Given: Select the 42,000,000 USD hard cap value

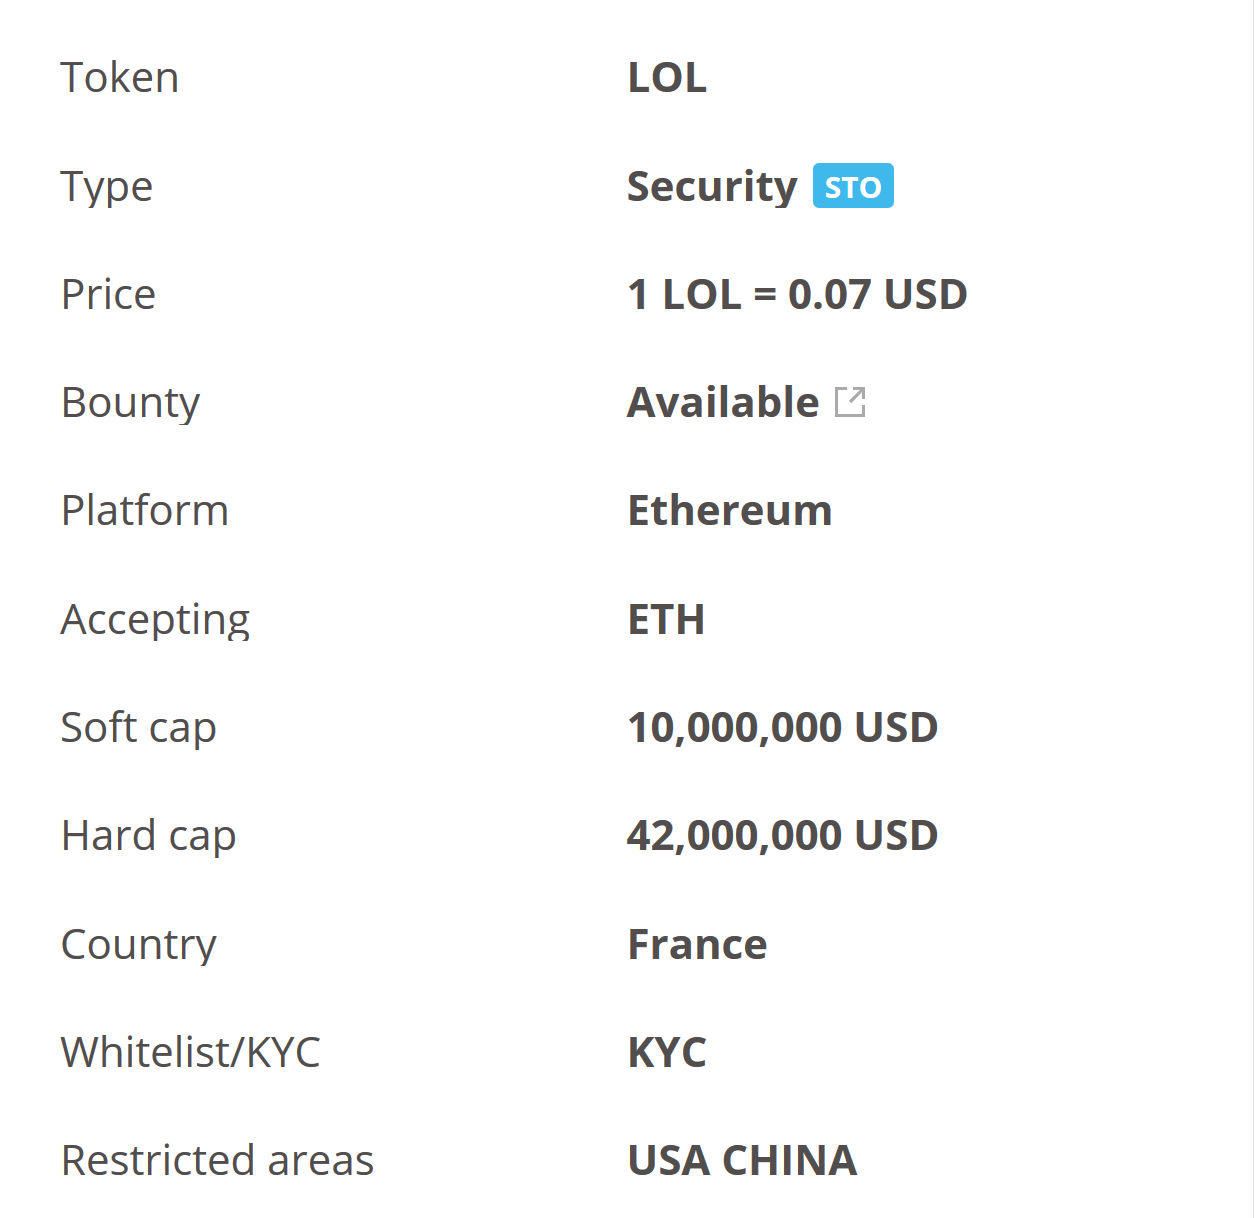Looking at the screenshot, I should 782,836.
